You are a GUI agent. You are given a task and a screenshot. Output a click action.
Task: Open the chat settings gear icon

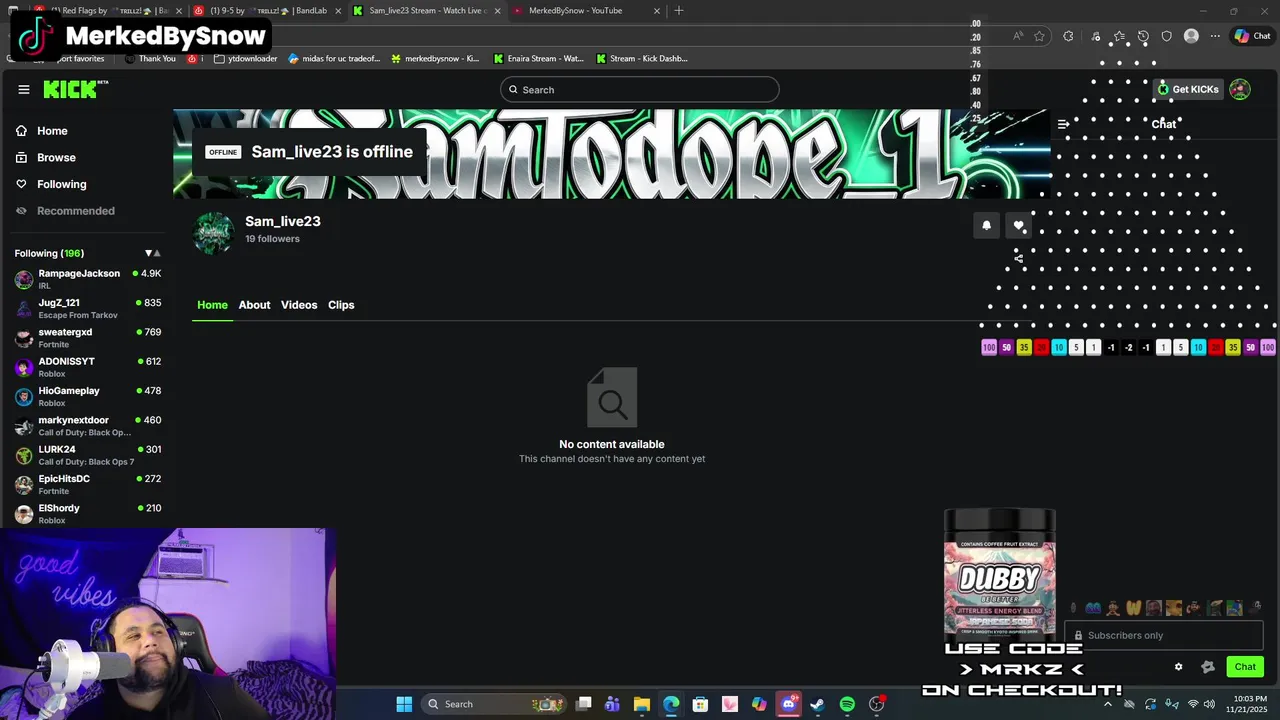[x=1178, y=667]
